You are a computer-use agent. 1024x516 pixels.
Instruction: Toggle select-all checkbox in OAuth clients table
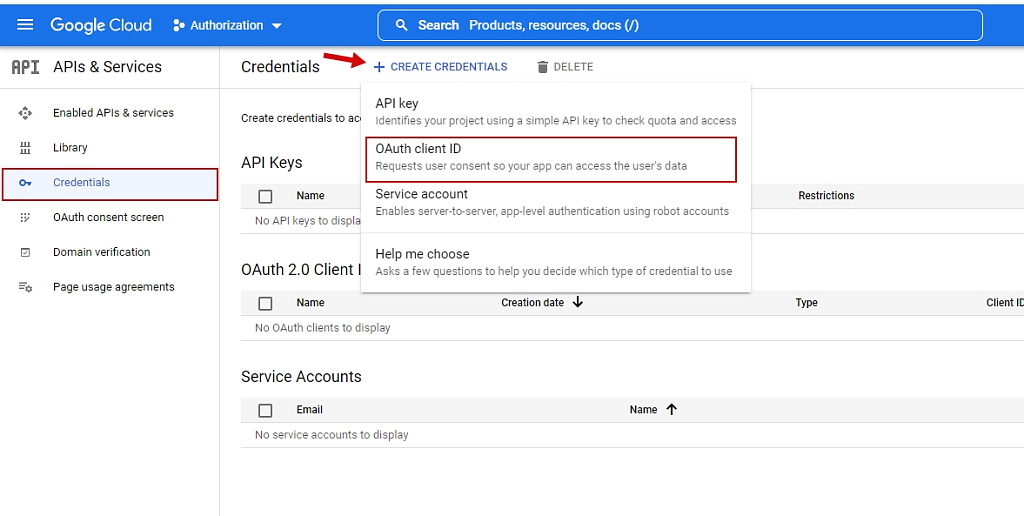pos(265,303)
